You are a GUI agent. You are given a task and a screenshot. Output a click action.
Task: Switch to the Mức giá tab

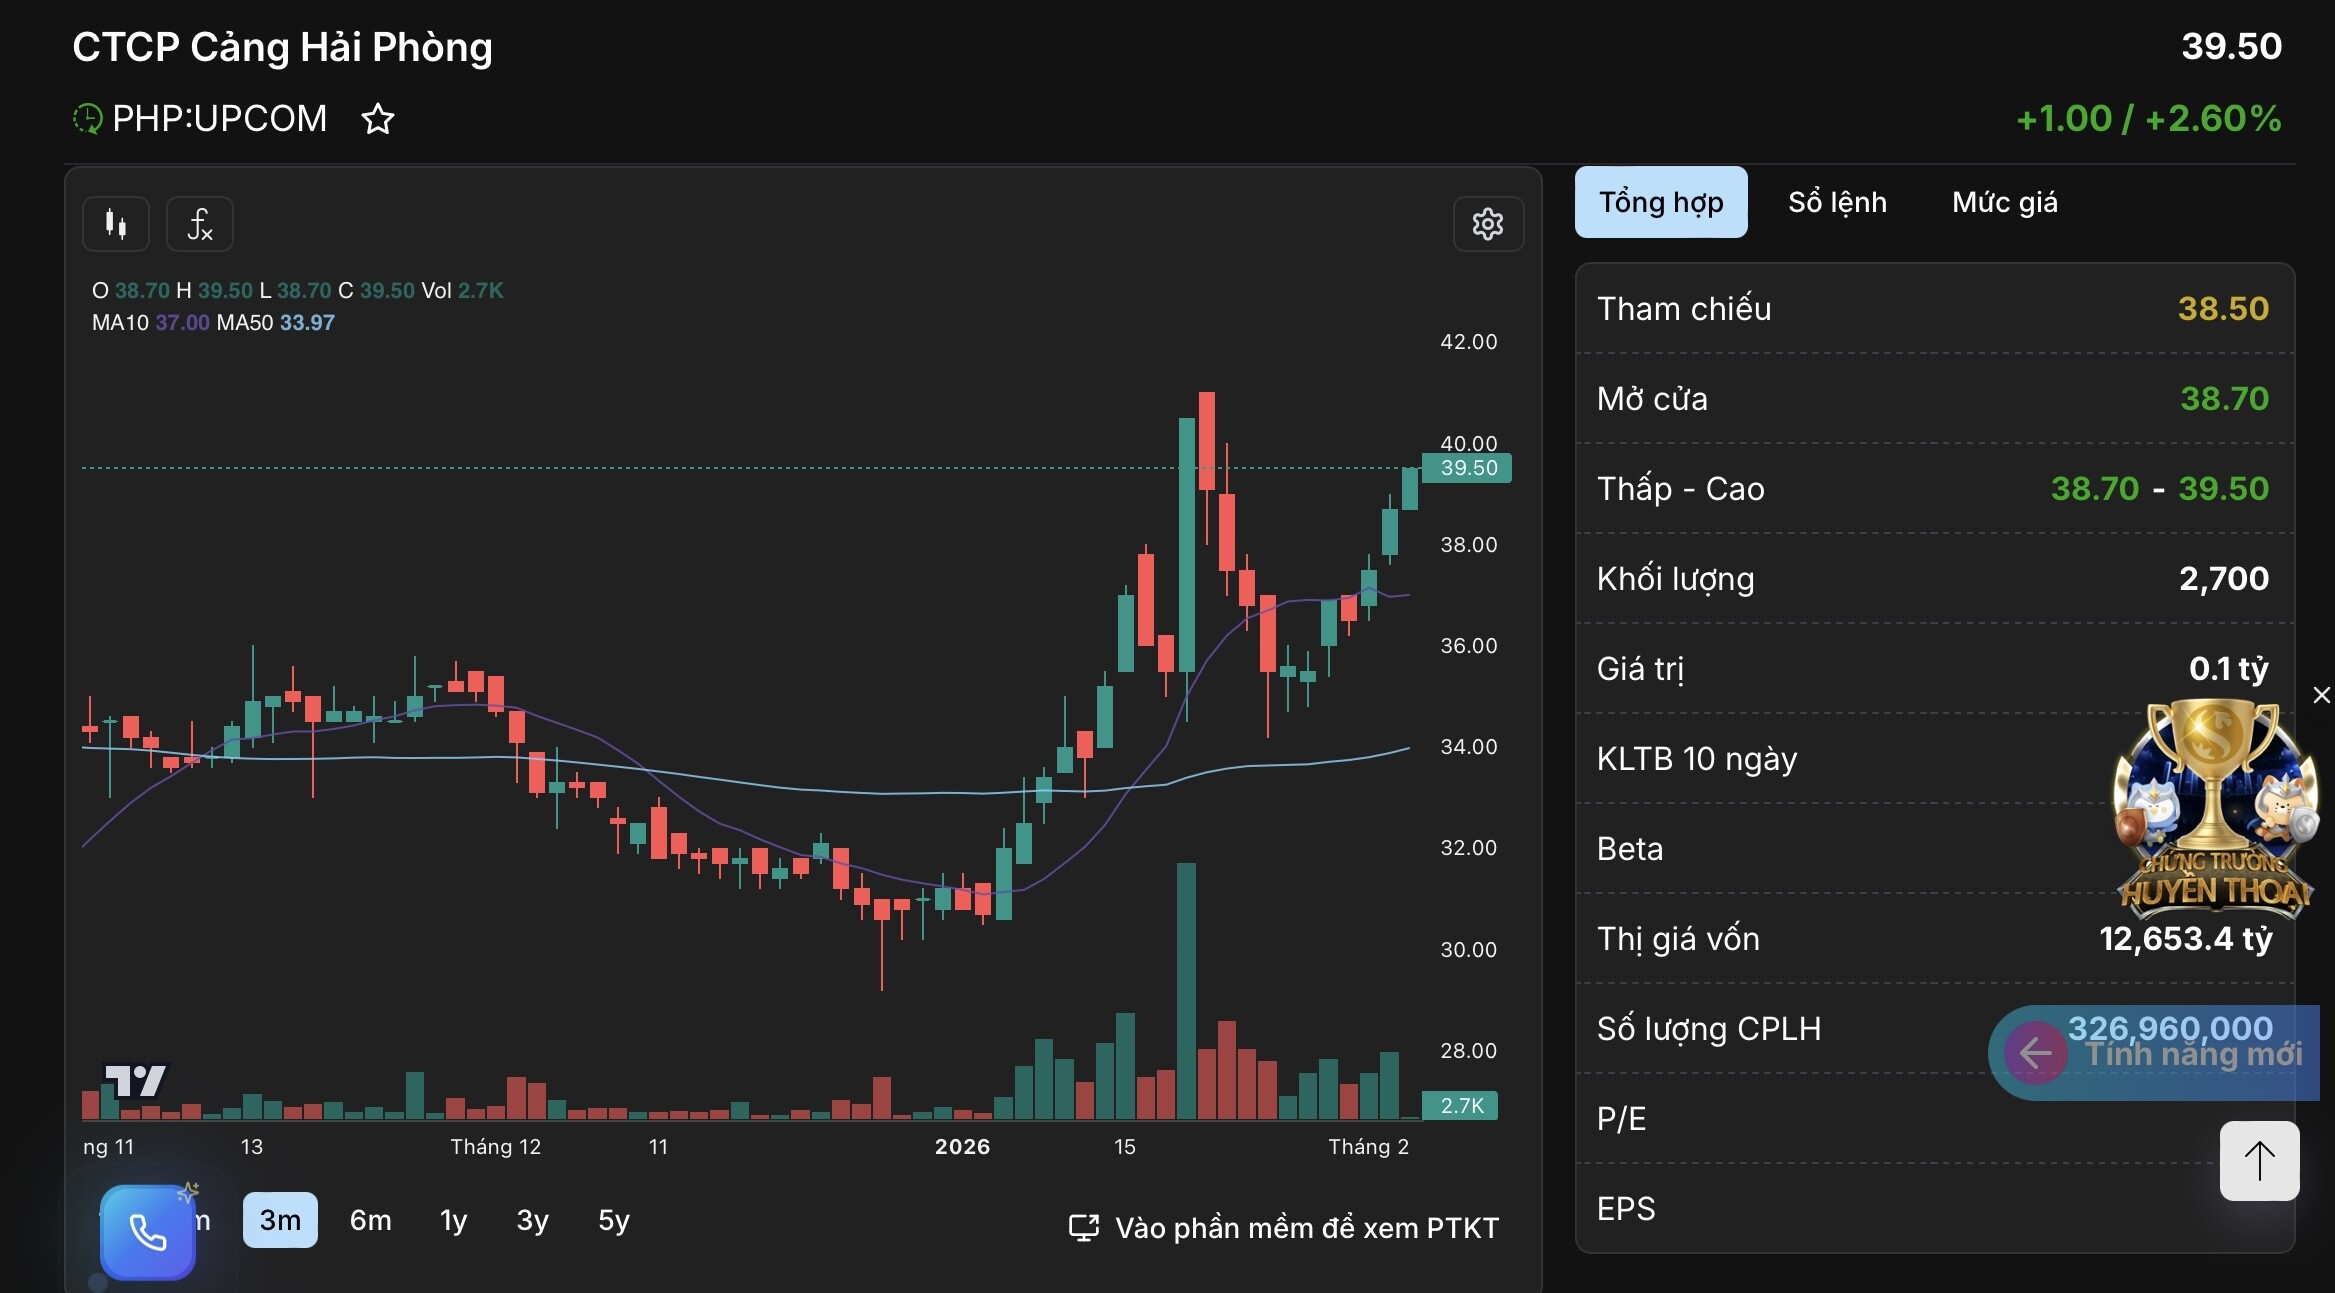[x=2004, y=202]
